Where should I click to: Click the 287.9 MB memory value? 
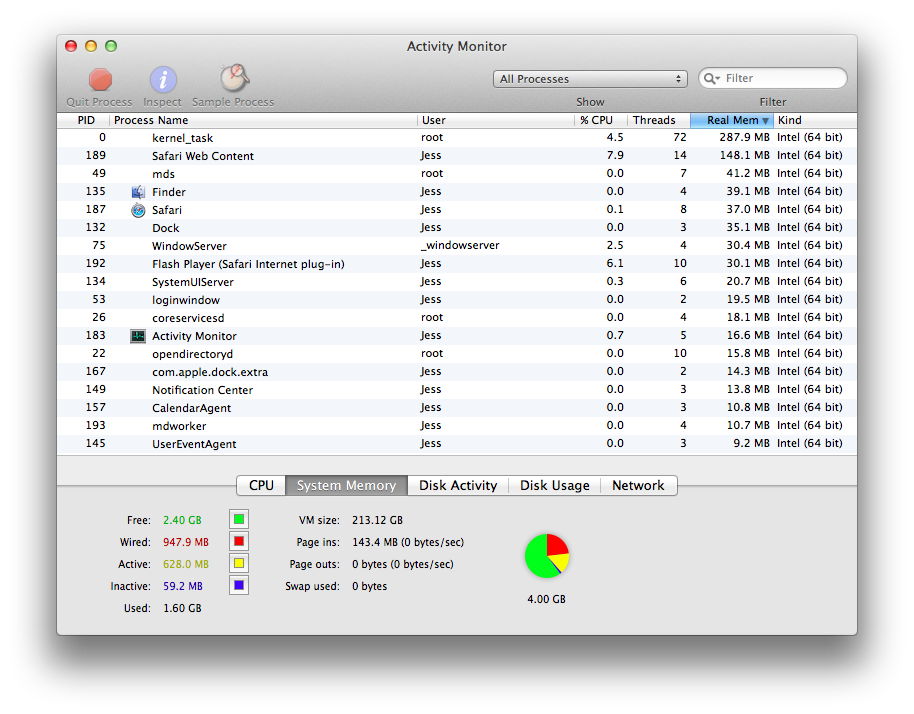coord(744,138)
